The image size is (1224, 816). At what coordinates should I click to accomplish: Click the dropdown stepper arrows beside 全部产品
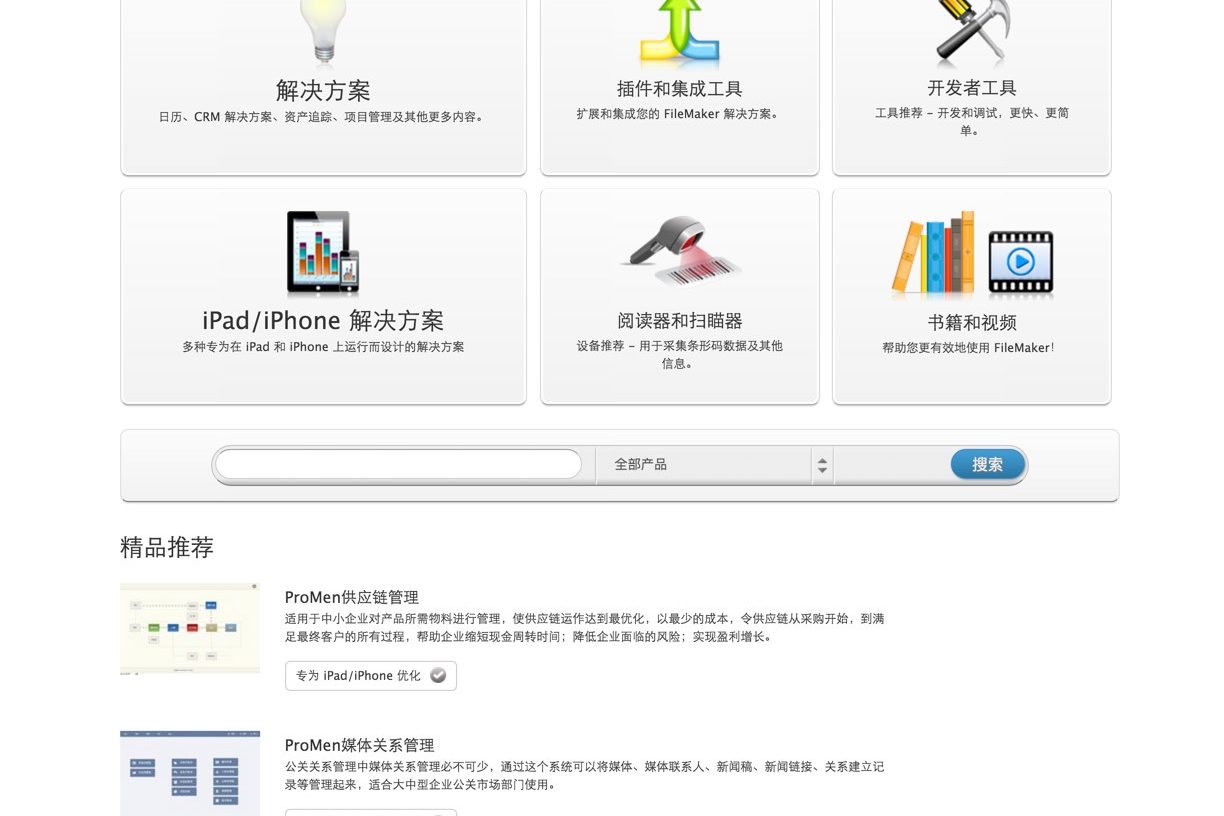tap(822, 465)
